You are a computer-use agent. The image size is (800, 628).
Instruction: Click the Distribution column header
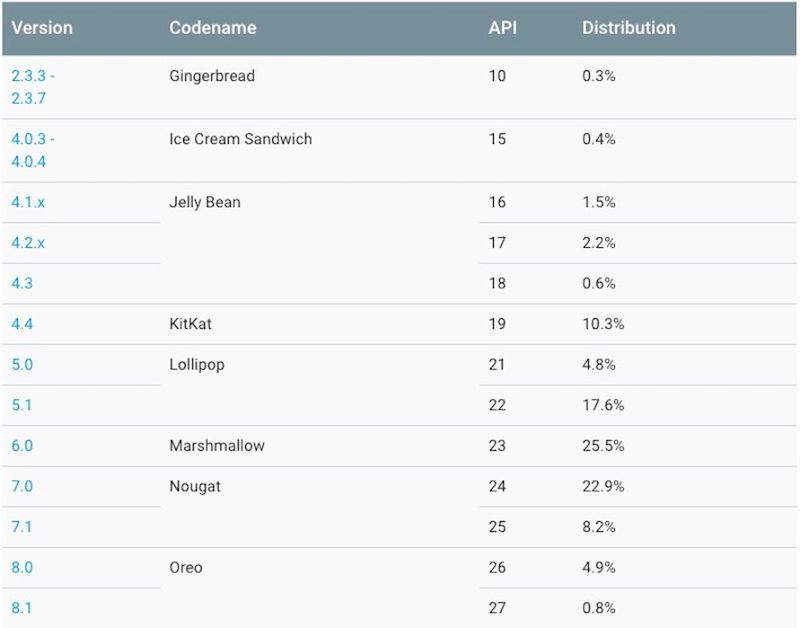pyautogui.click(x=629, y=28)
